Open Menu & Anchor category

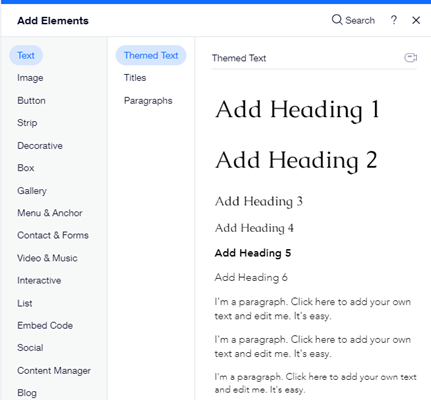pos(50,213)
